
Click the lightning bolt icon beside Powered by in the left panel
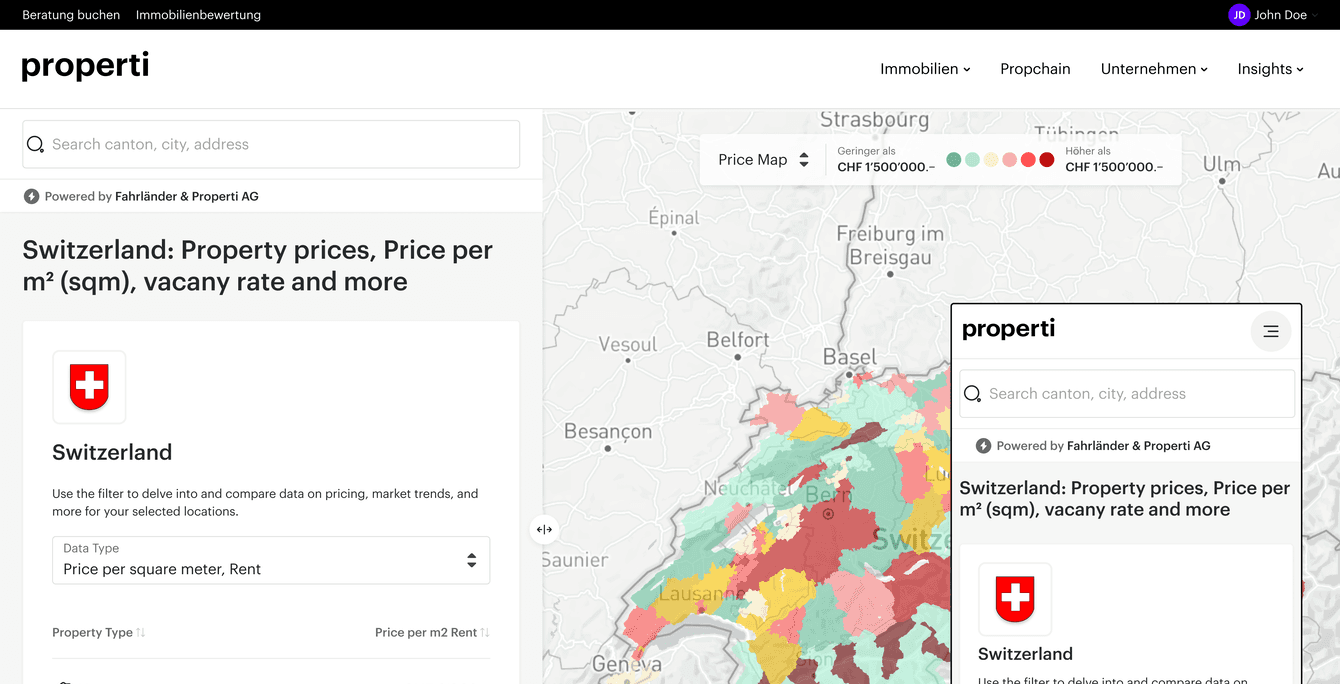click(x=32, y=196)
